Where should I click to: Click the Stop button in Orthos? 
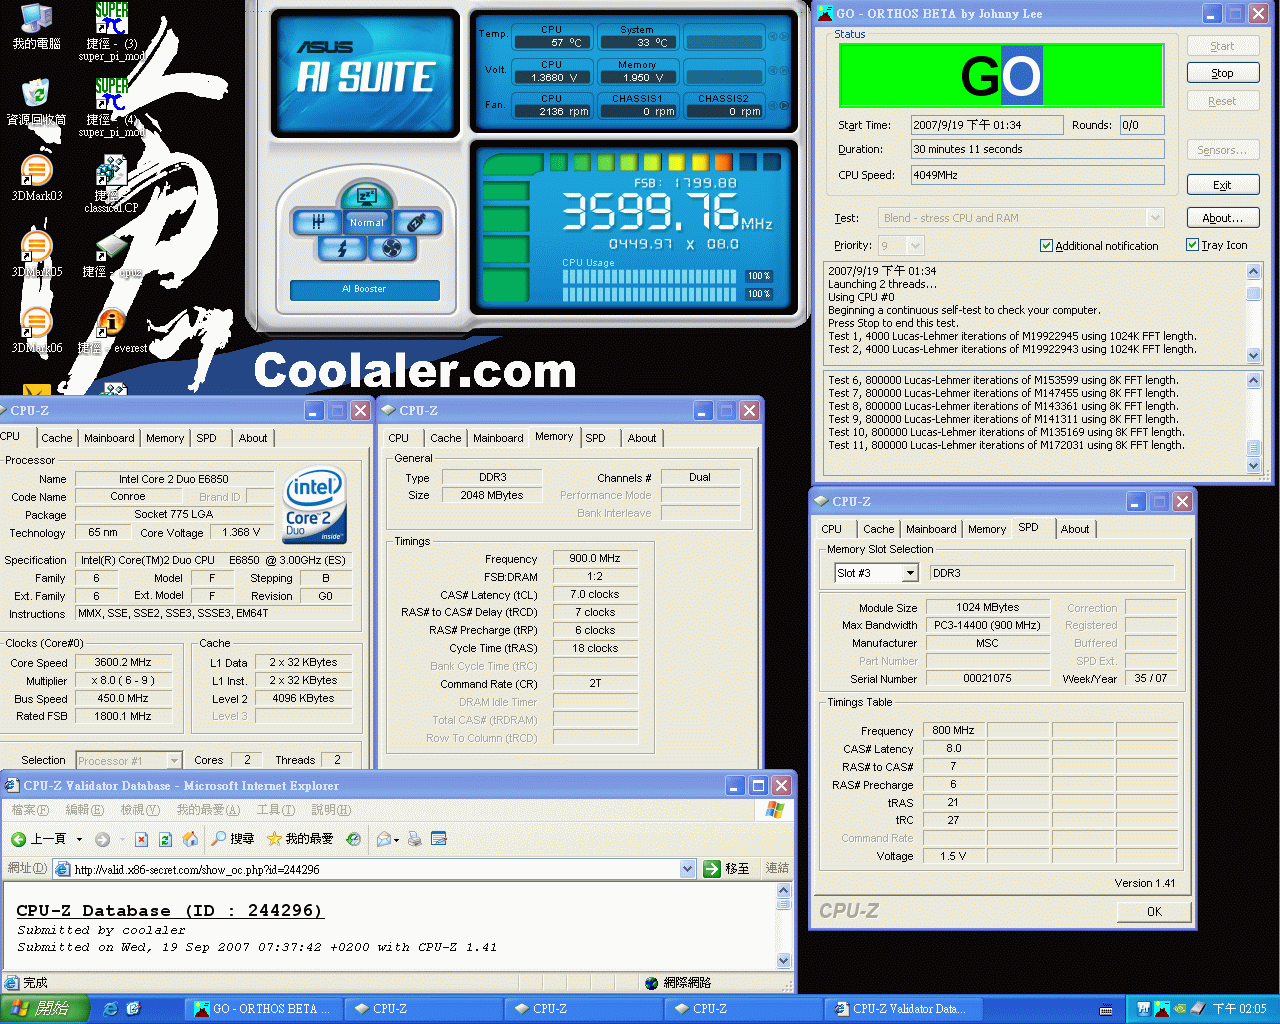coord(1222,73)
